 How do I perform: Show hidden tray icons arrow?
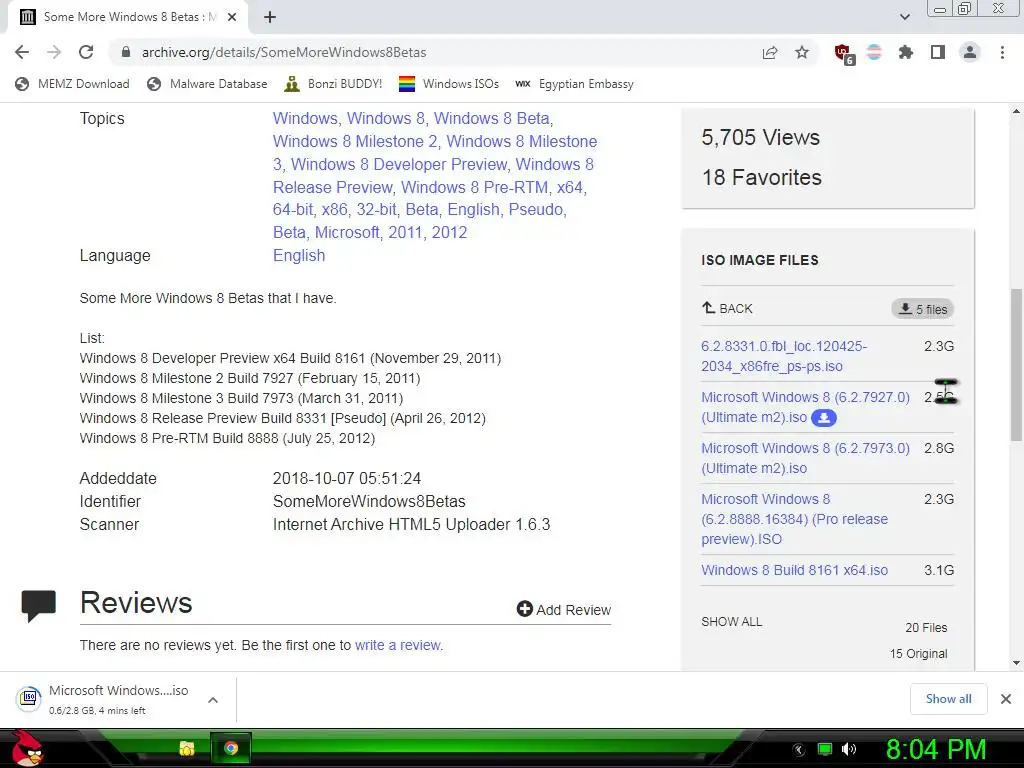pos(799,750)
